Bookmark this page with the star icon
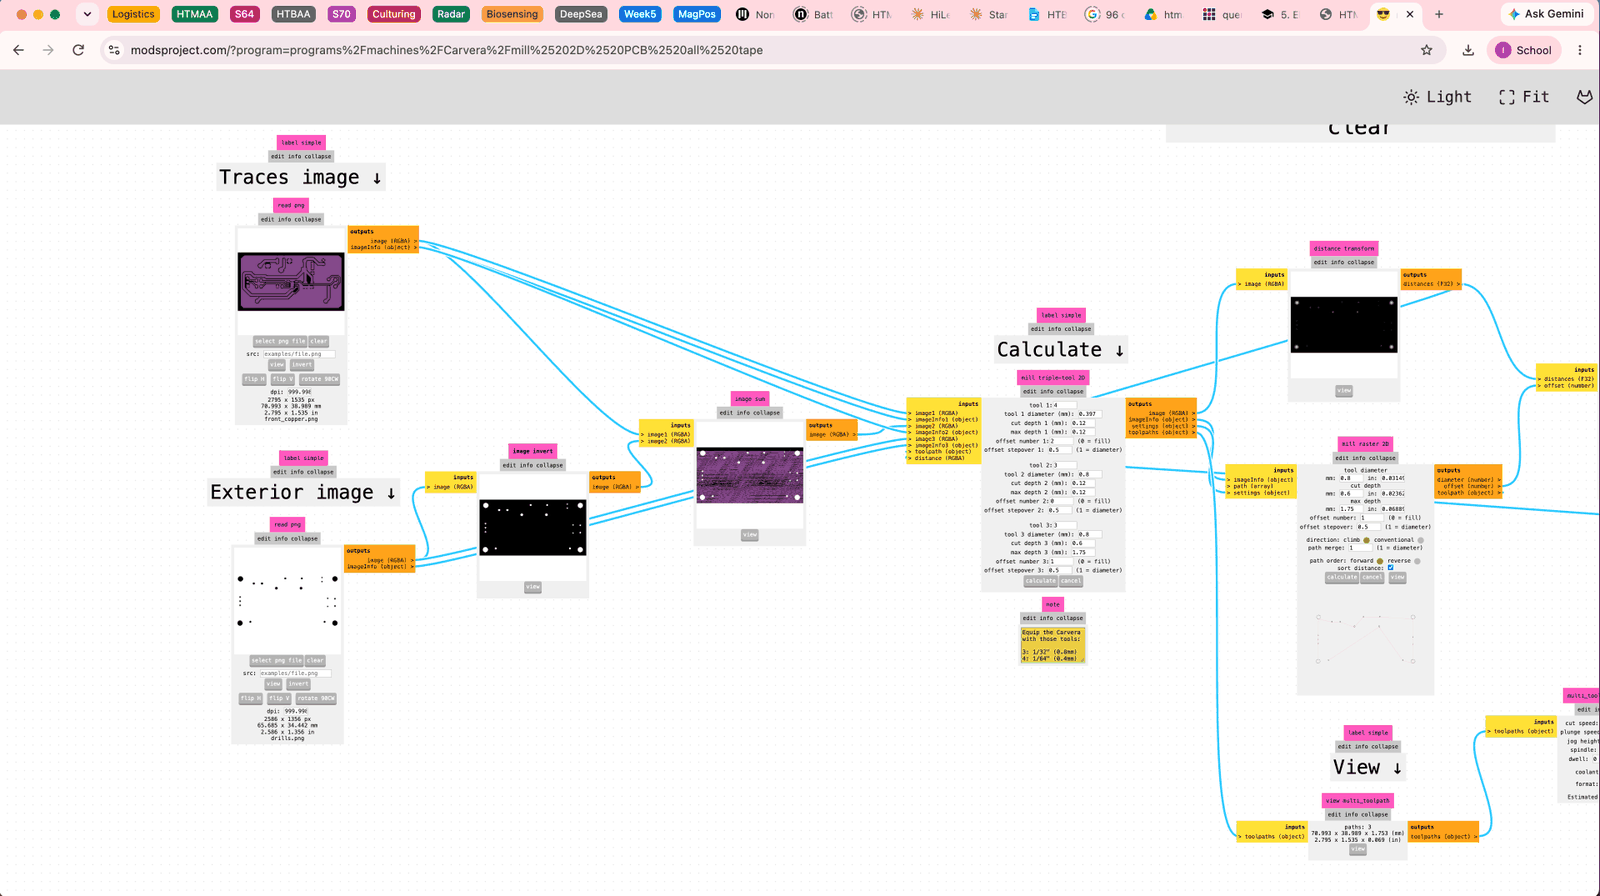 coord(1427,50)
